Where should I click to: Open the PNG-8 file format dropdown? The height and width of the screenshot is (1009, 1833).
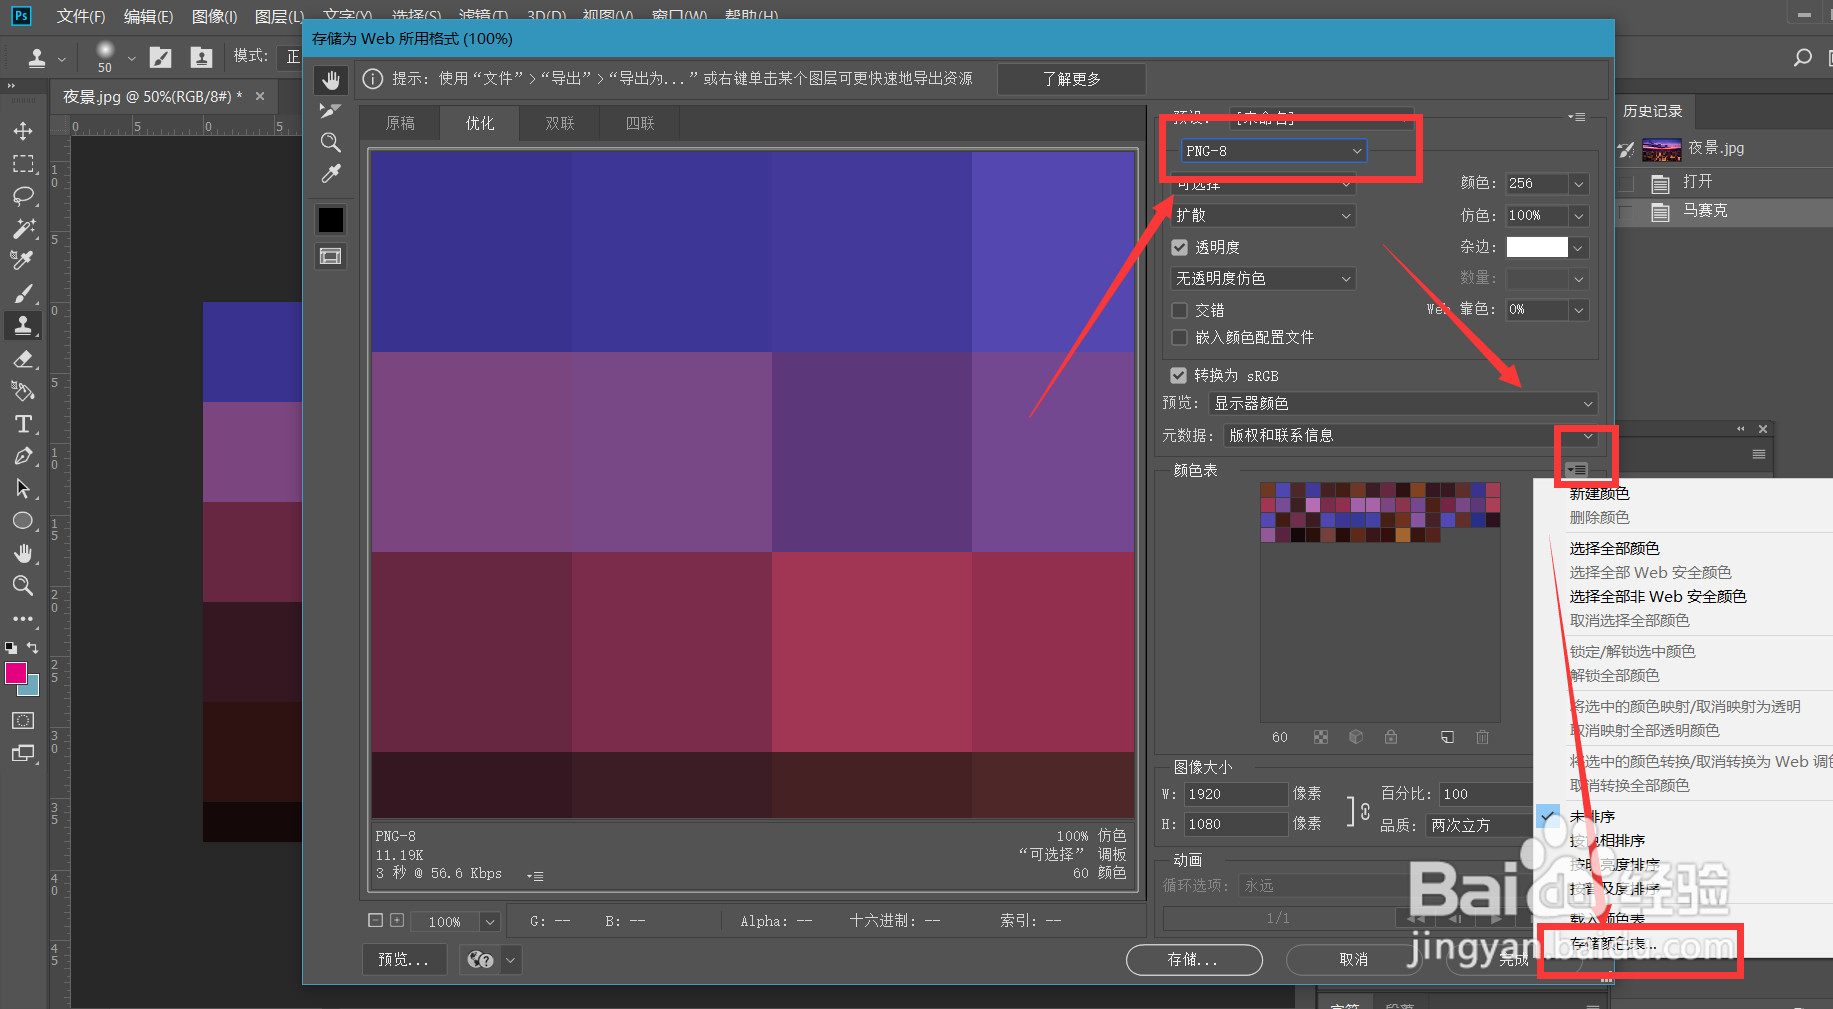click(1273, 151)
